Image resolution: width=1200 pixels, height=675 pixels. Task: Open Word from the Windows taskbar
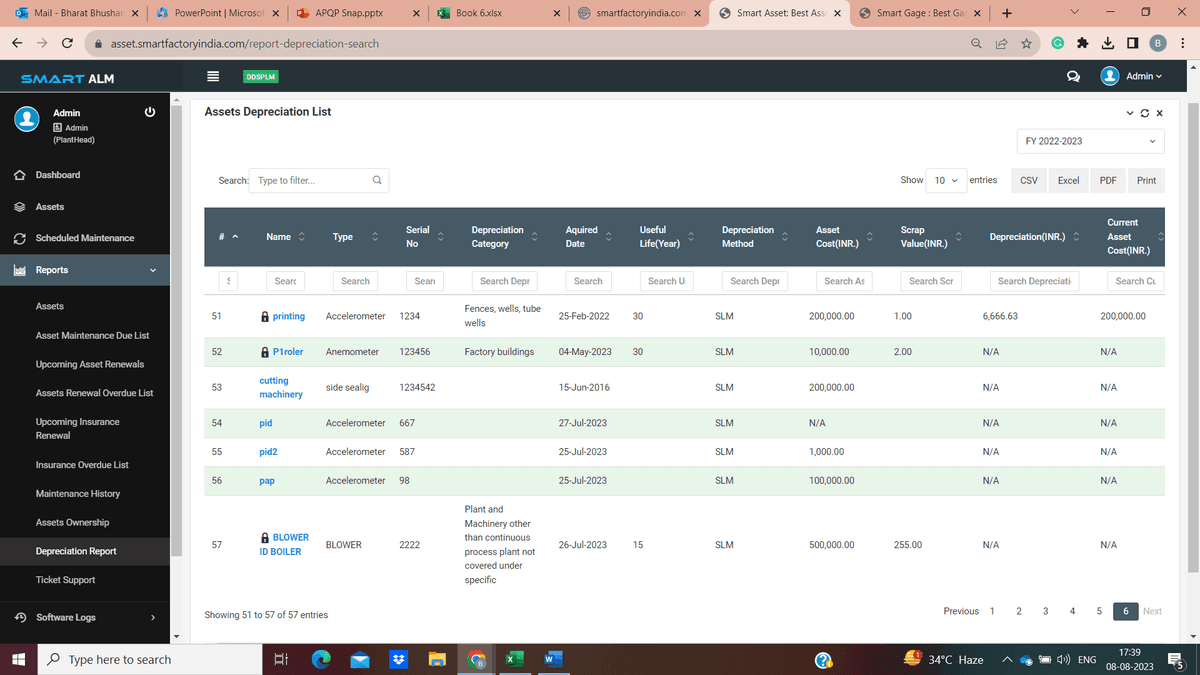point(551,659)
